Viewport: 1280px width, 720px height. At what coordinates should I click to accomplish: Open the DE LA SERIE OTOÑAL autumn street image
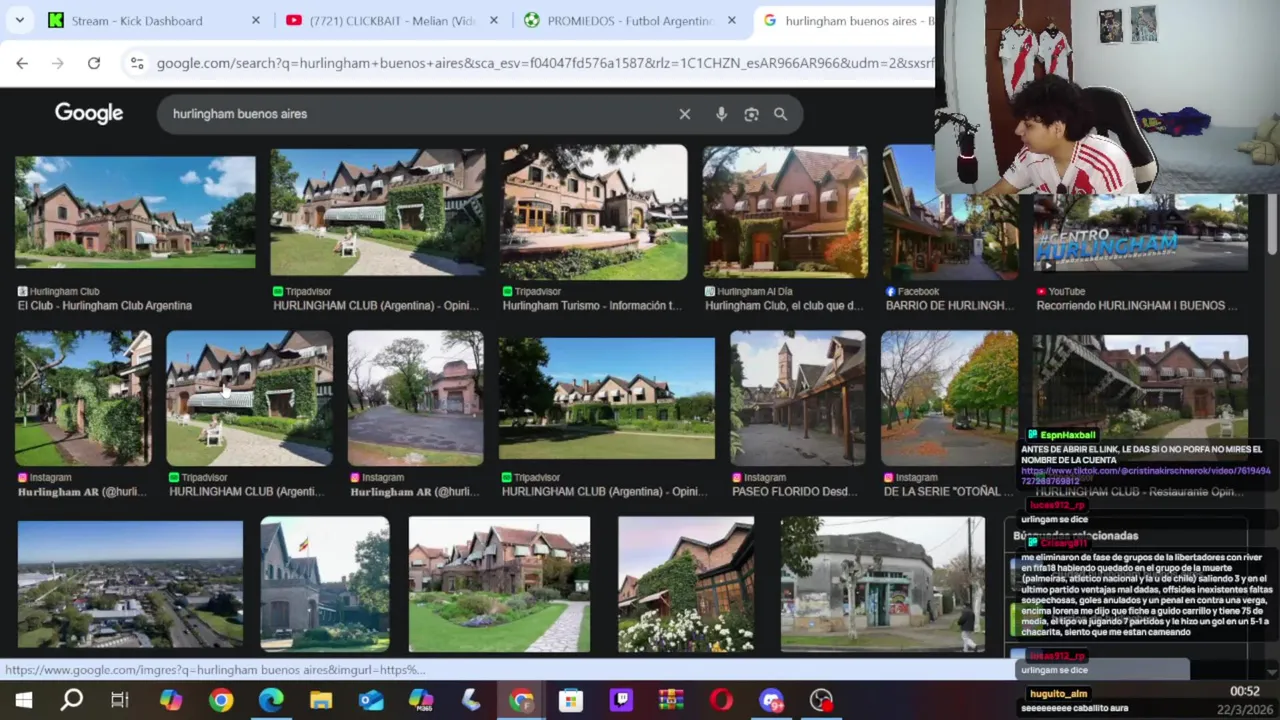(x=949, y=398)
